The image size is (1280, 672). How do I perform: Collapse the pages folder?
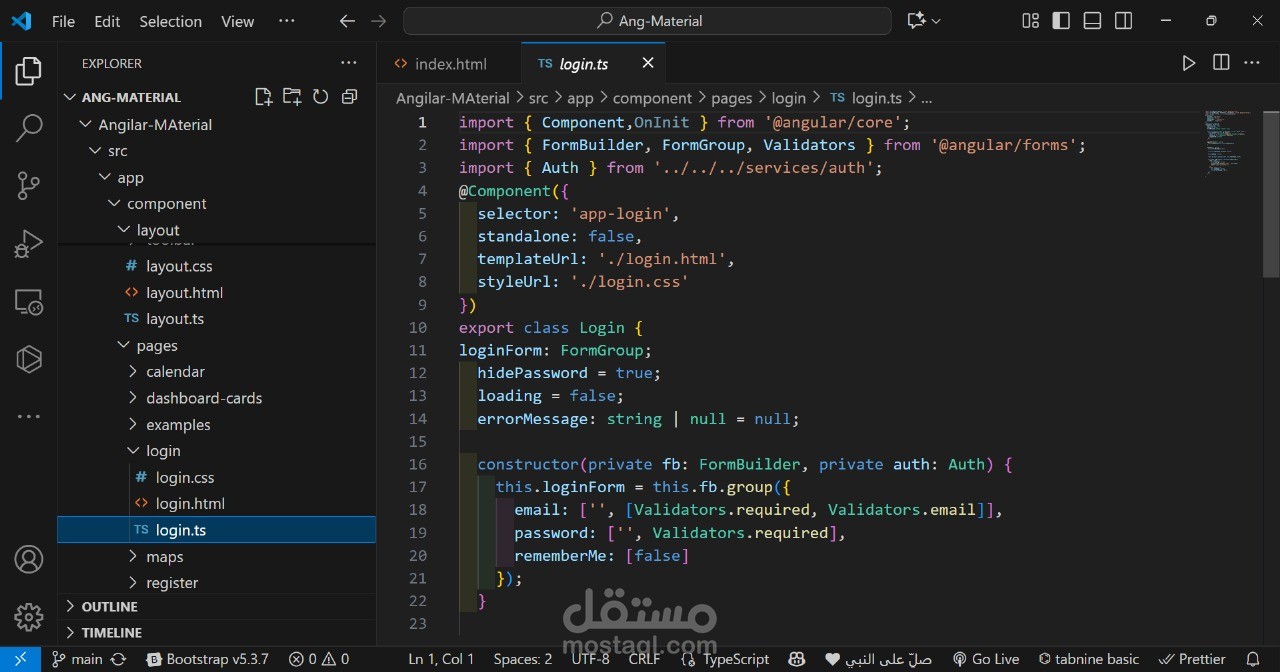coord(124,345)
